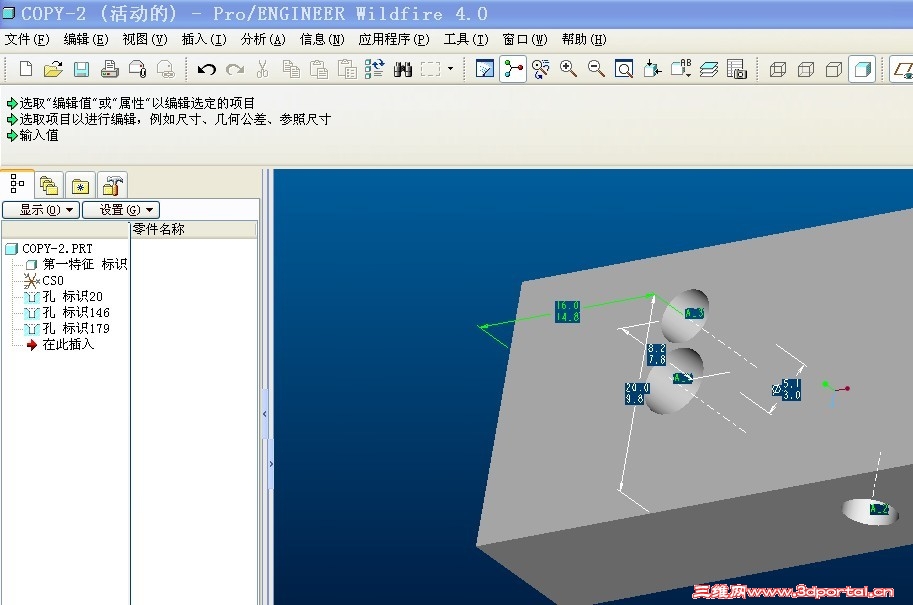
Task: Click the Regenerate model icon
Action: tap(374, 69)
